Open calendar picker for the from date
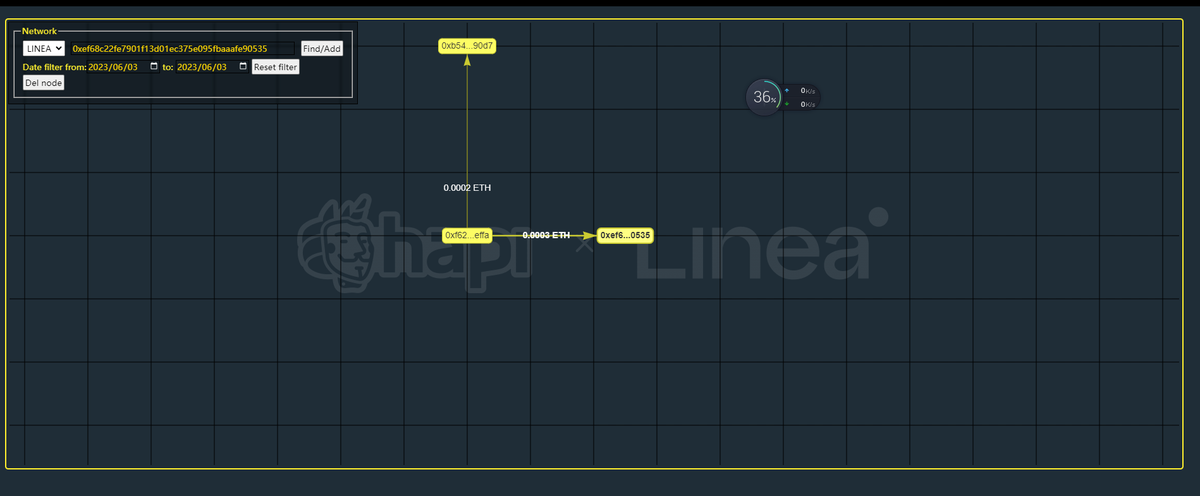The image size is (1200, 496). click(154, 67)
